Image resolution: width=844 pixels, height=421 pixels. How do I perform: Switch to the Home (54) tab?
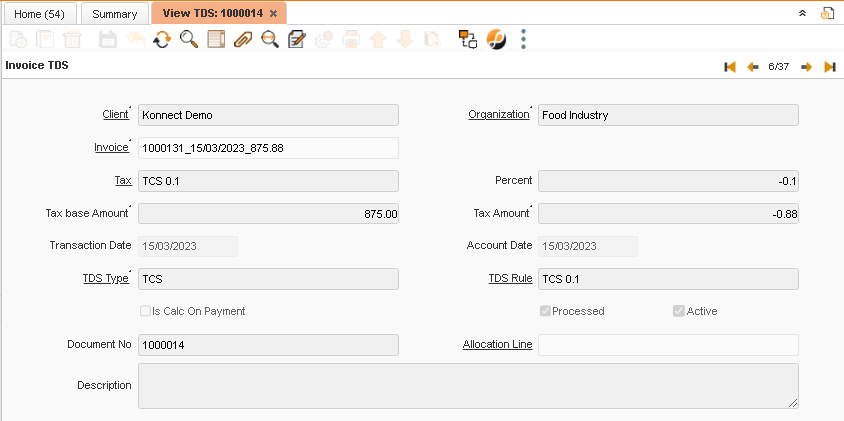point(39,14)
